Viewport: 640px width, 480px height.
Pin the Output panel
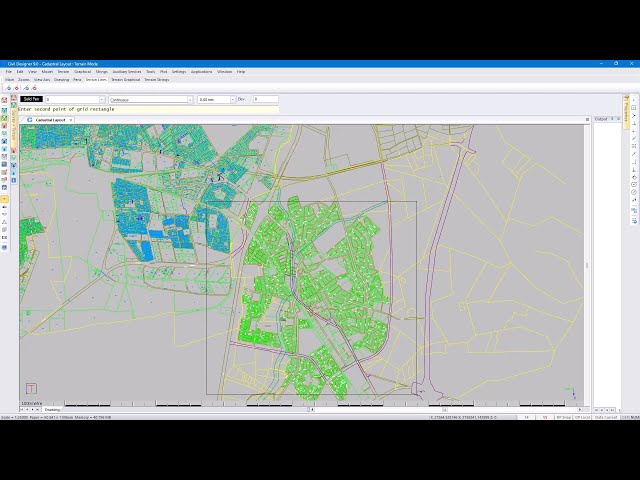pyautogui.click(x=612, y=119)
